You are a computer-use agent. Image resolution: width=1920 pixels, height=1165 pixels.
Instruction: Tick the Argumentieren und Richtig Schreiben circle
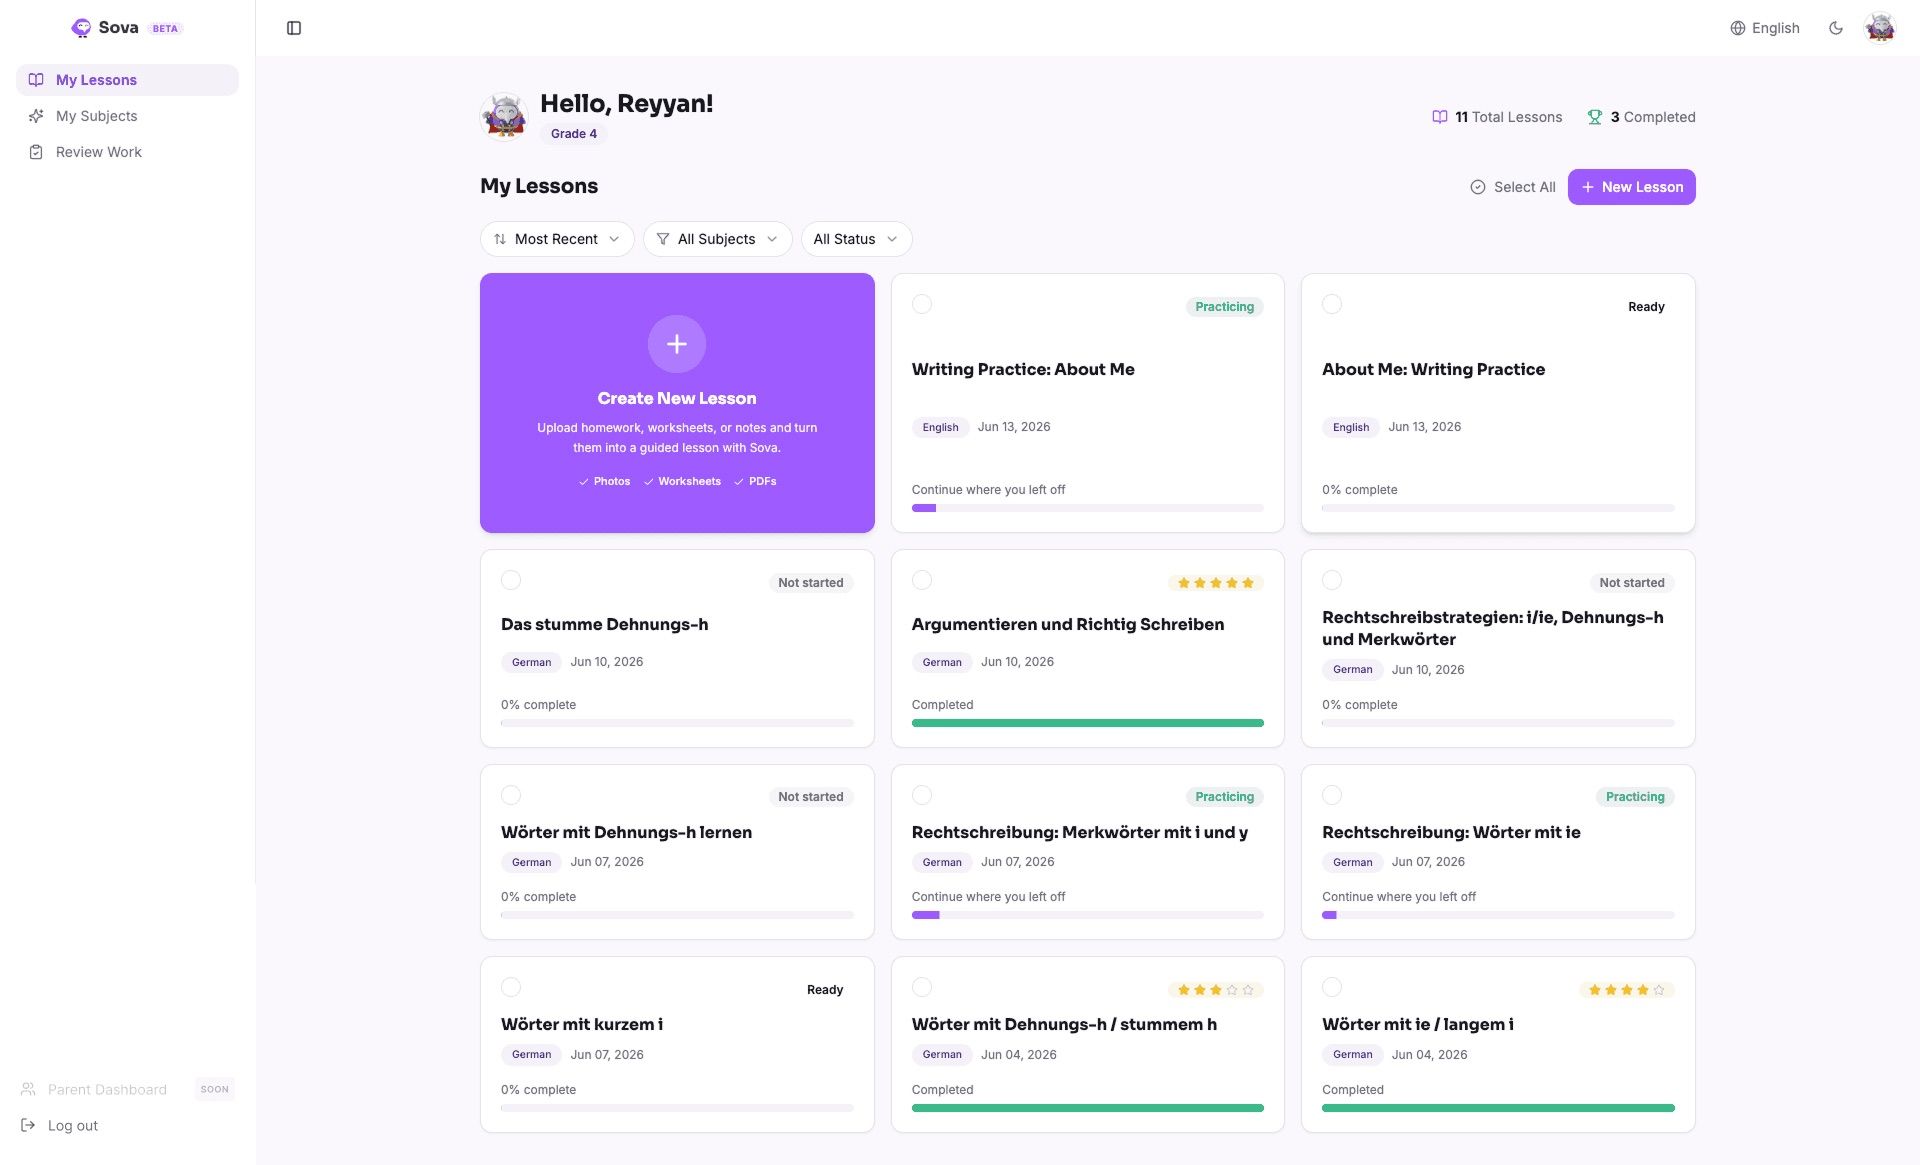pyautogui.click(x=922, y=580)
